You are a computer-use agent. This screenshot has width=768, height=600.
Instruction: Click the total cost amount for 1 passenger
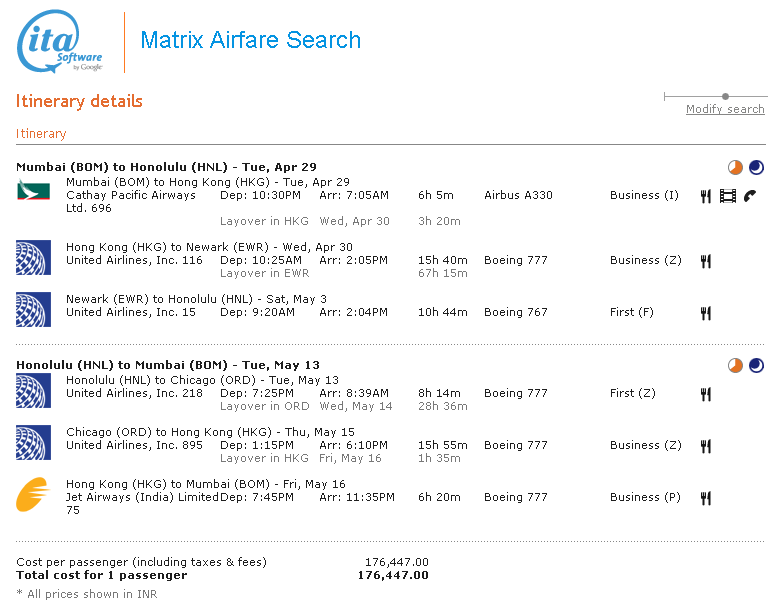pos(393,575)
